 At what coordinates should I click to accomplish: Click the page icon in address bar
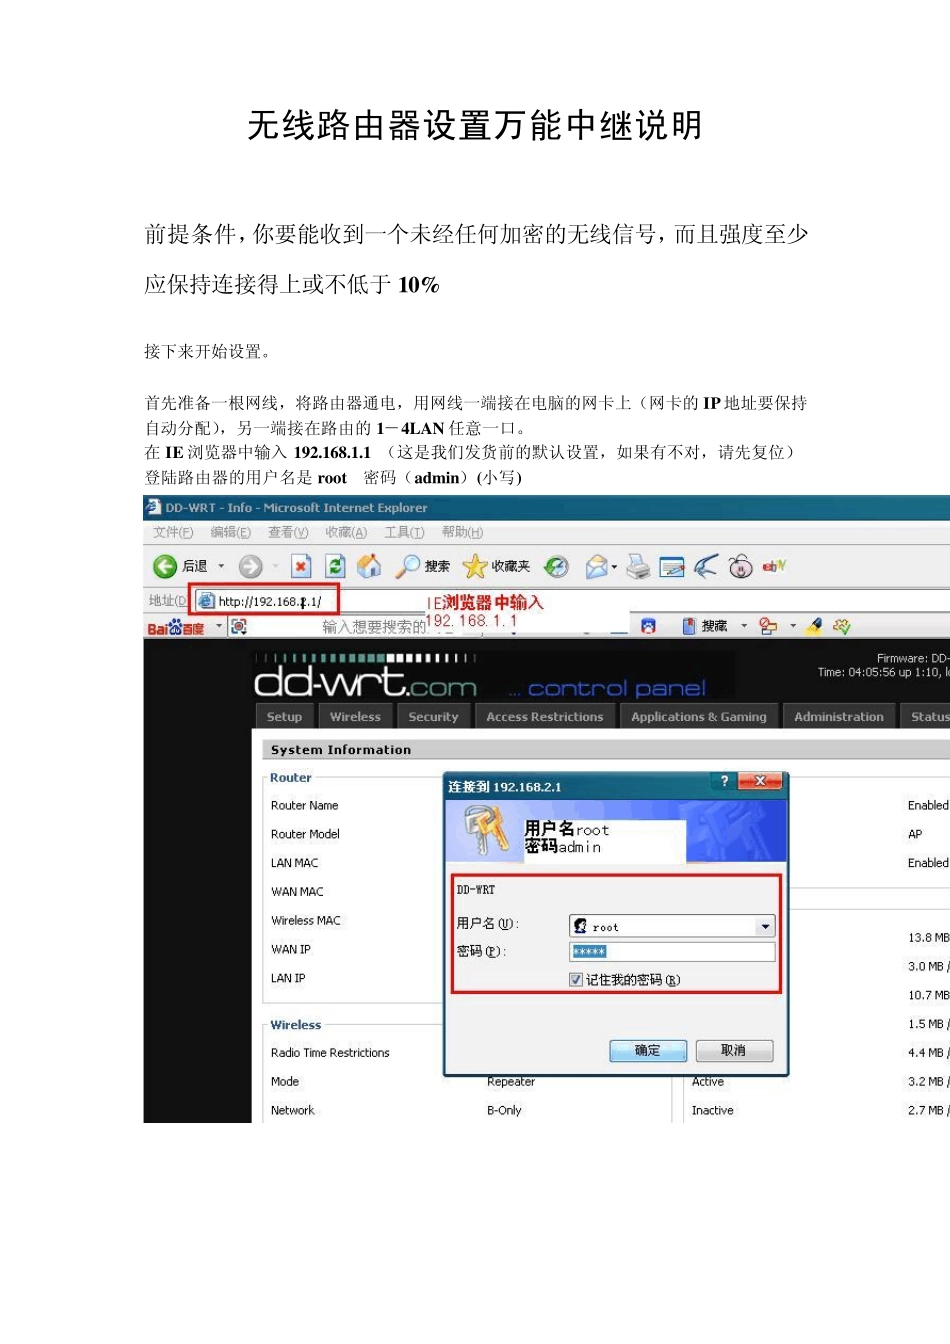(x=206, y=602)
